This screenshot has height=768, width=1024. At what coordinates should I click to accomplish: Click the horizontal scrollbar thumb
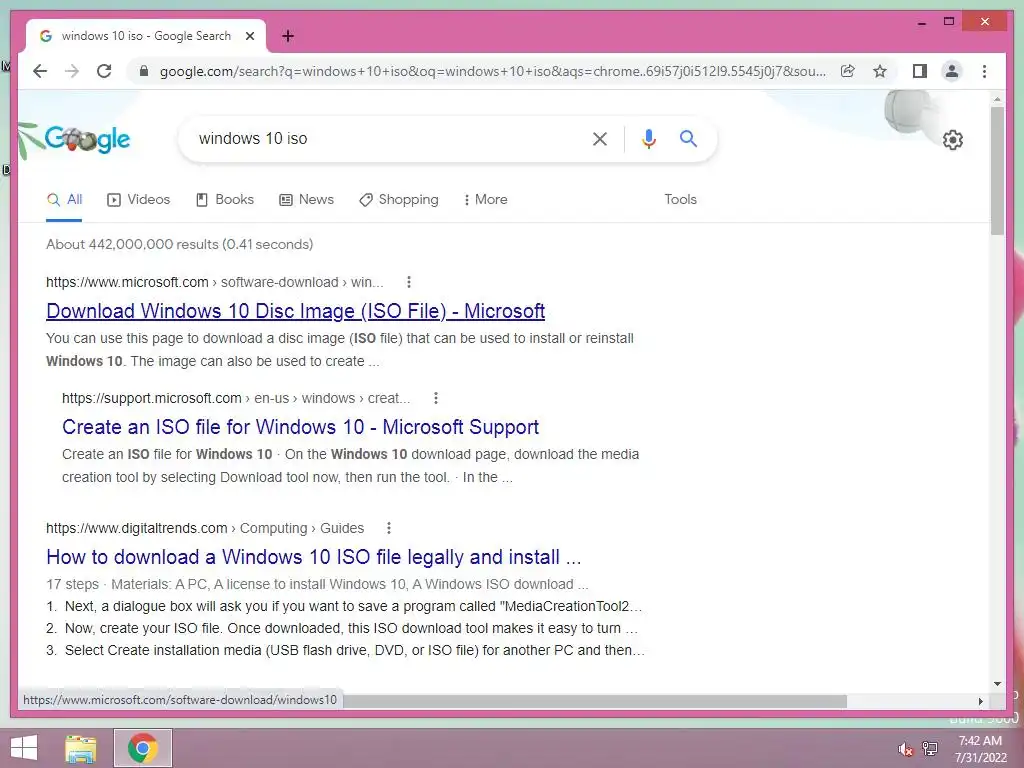click(x=594, y=701)
